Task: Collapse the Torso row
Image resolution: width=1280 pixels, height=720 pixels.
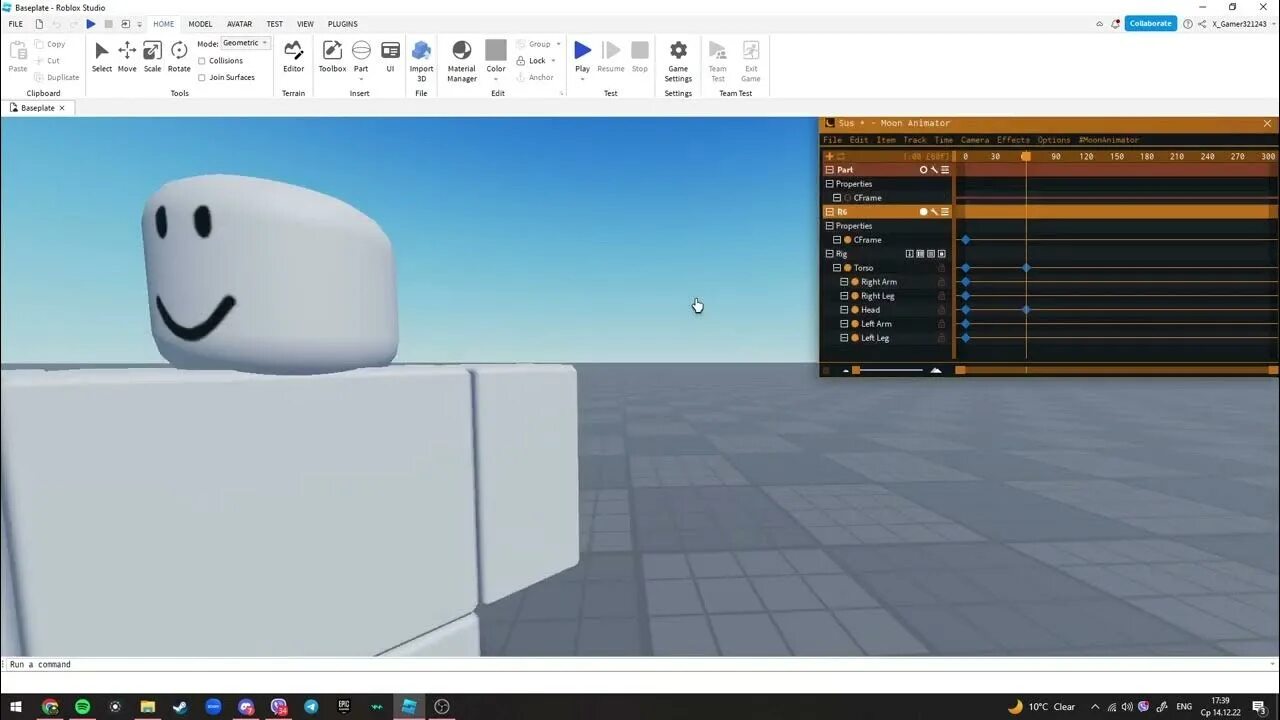Action: click(837, 268)
